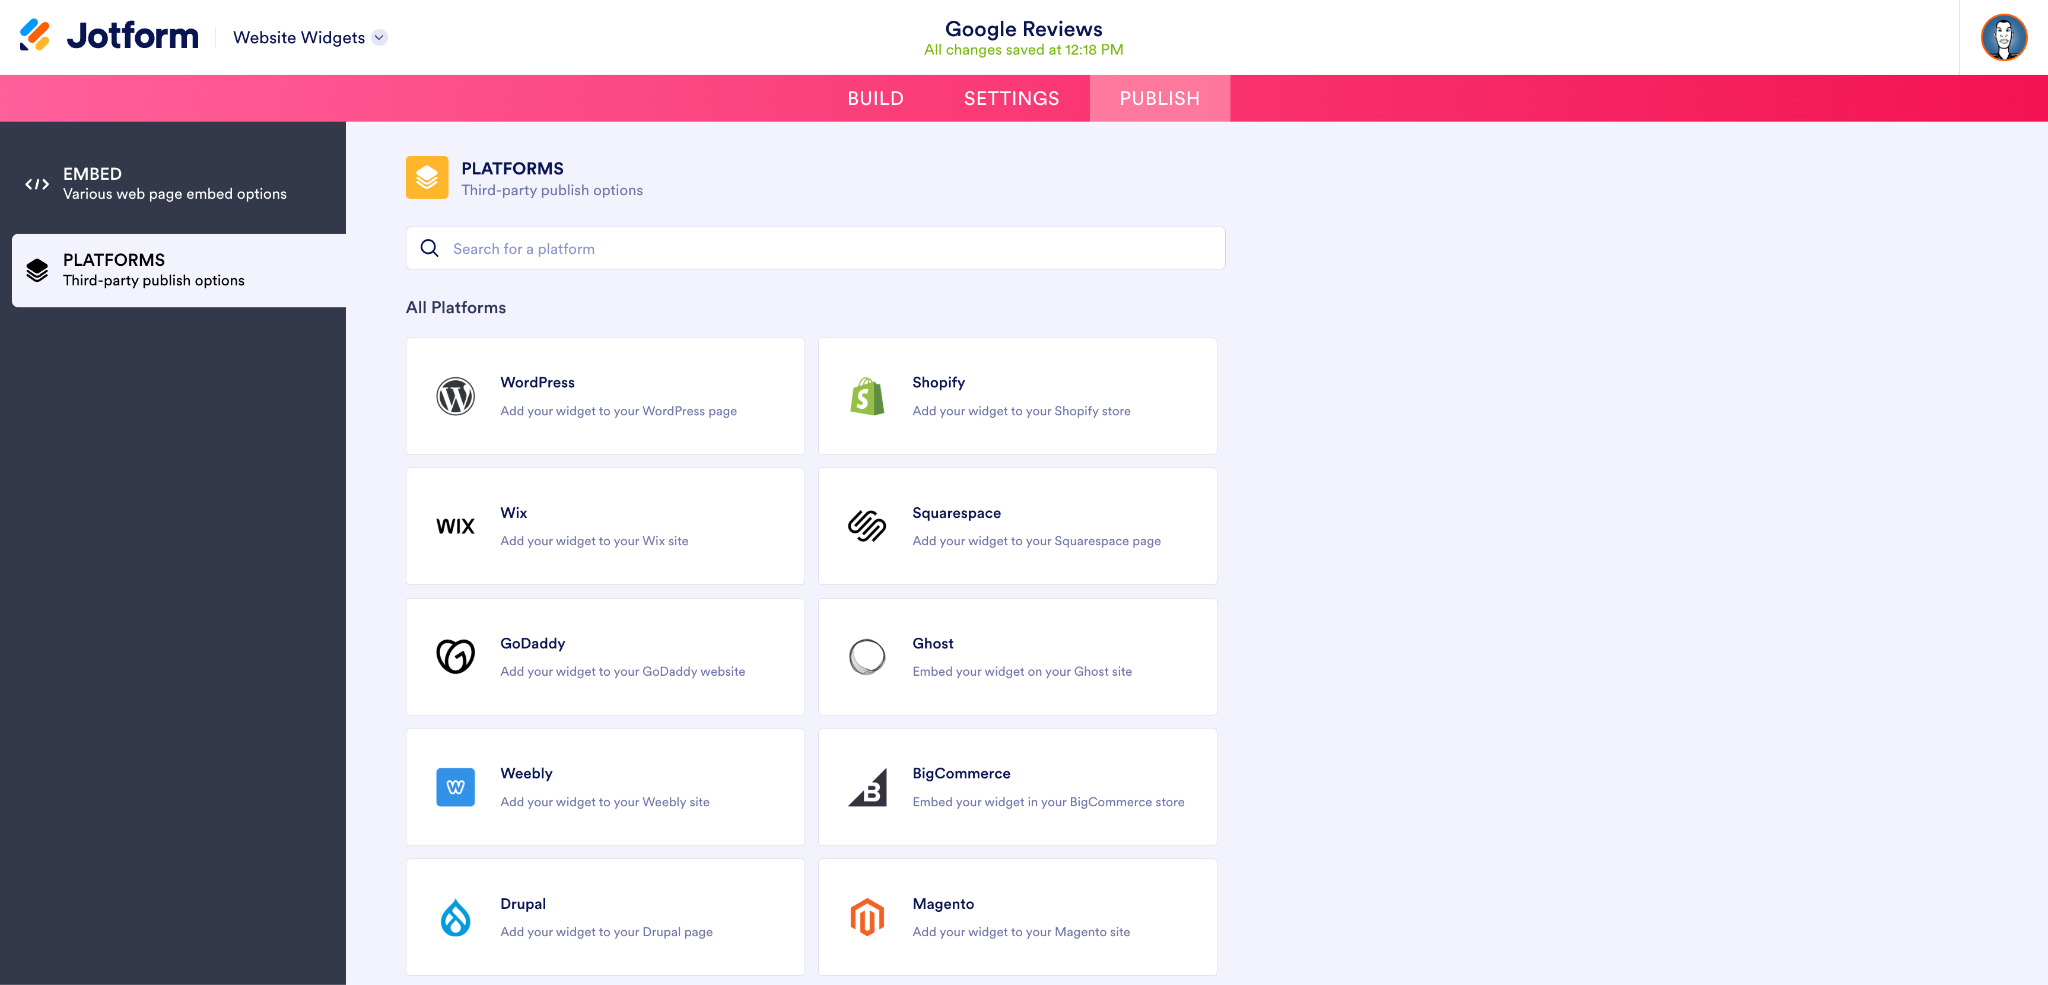Click 'Add your widget to your Drupal page'

coord(606,932)
